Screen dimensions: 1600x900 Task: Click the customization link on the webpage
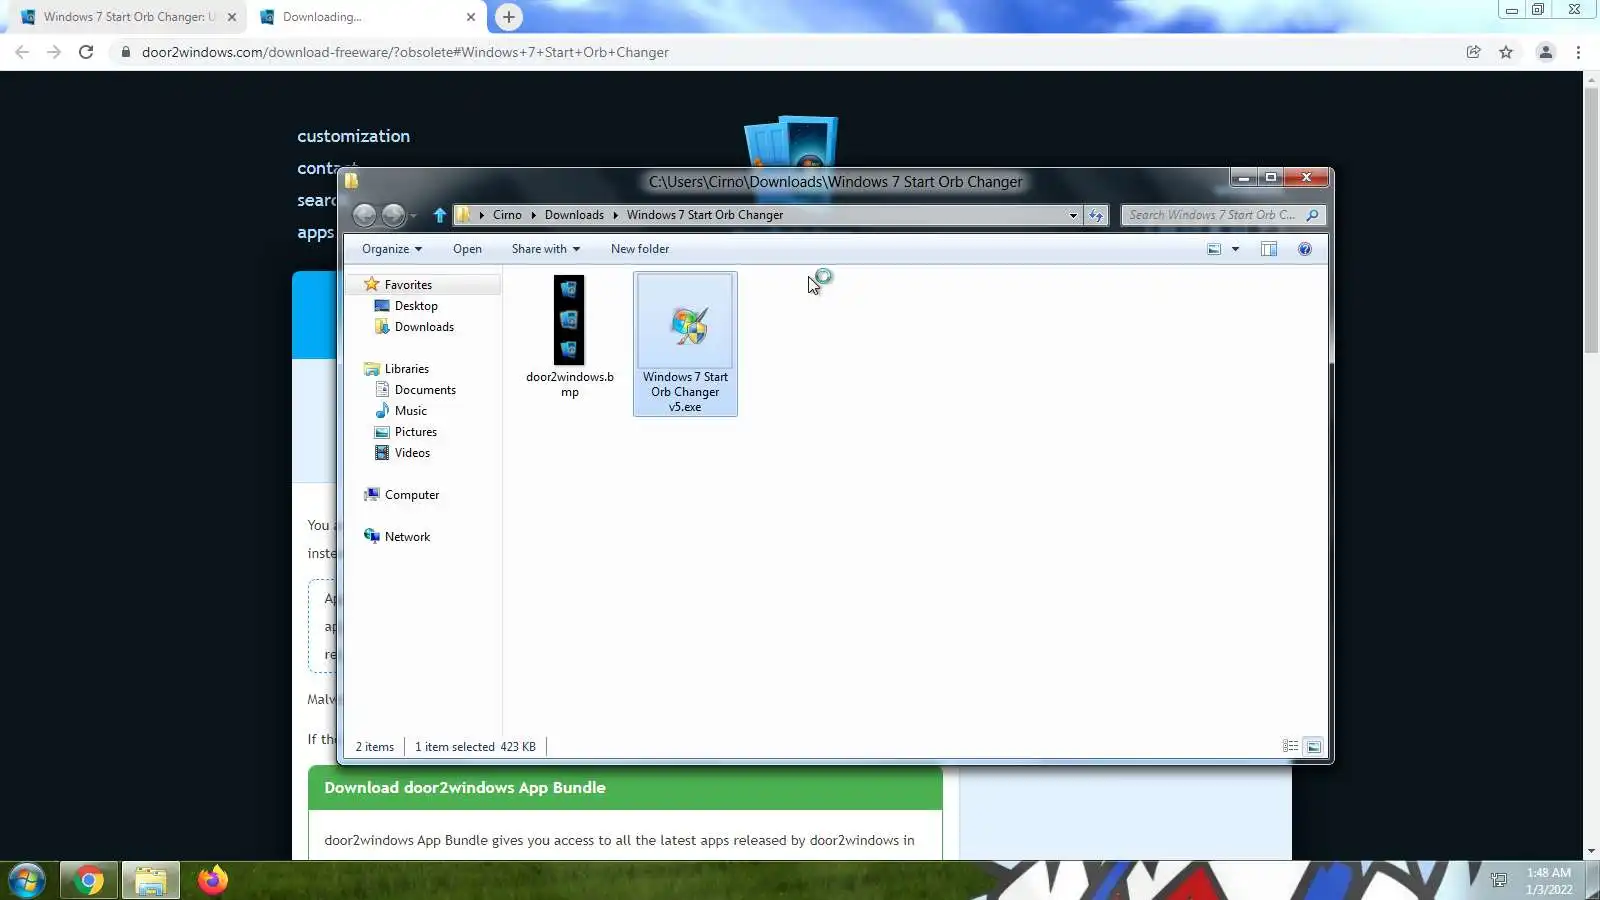[353, 136]
